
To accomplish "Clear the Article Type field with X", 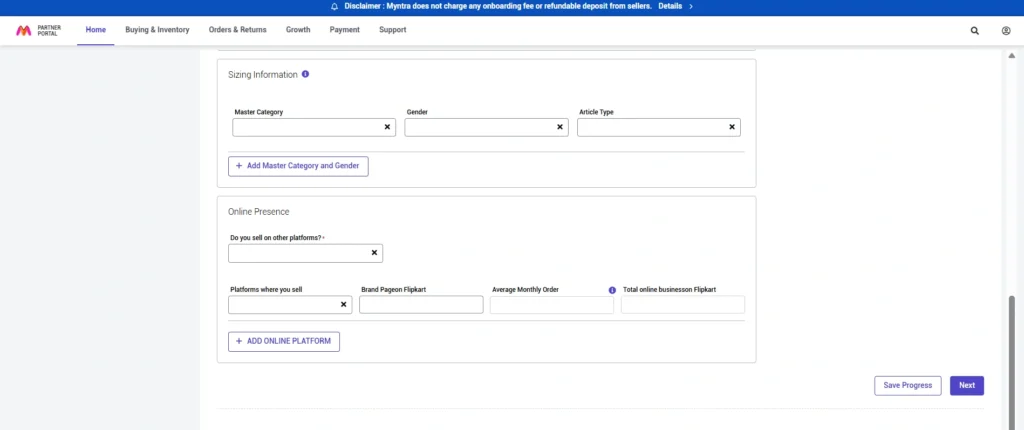I will (x=732, y=128).
